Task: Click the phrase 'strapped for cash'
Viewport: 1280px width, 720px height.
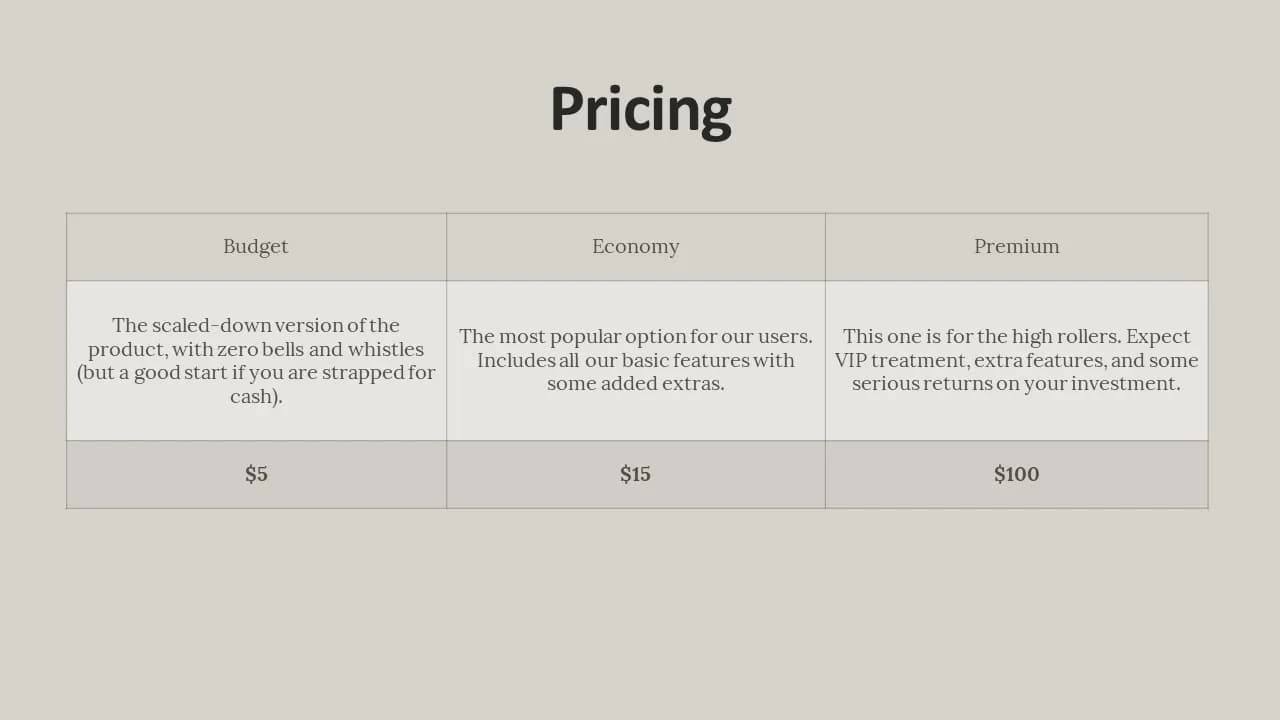Action: (333, 385)
